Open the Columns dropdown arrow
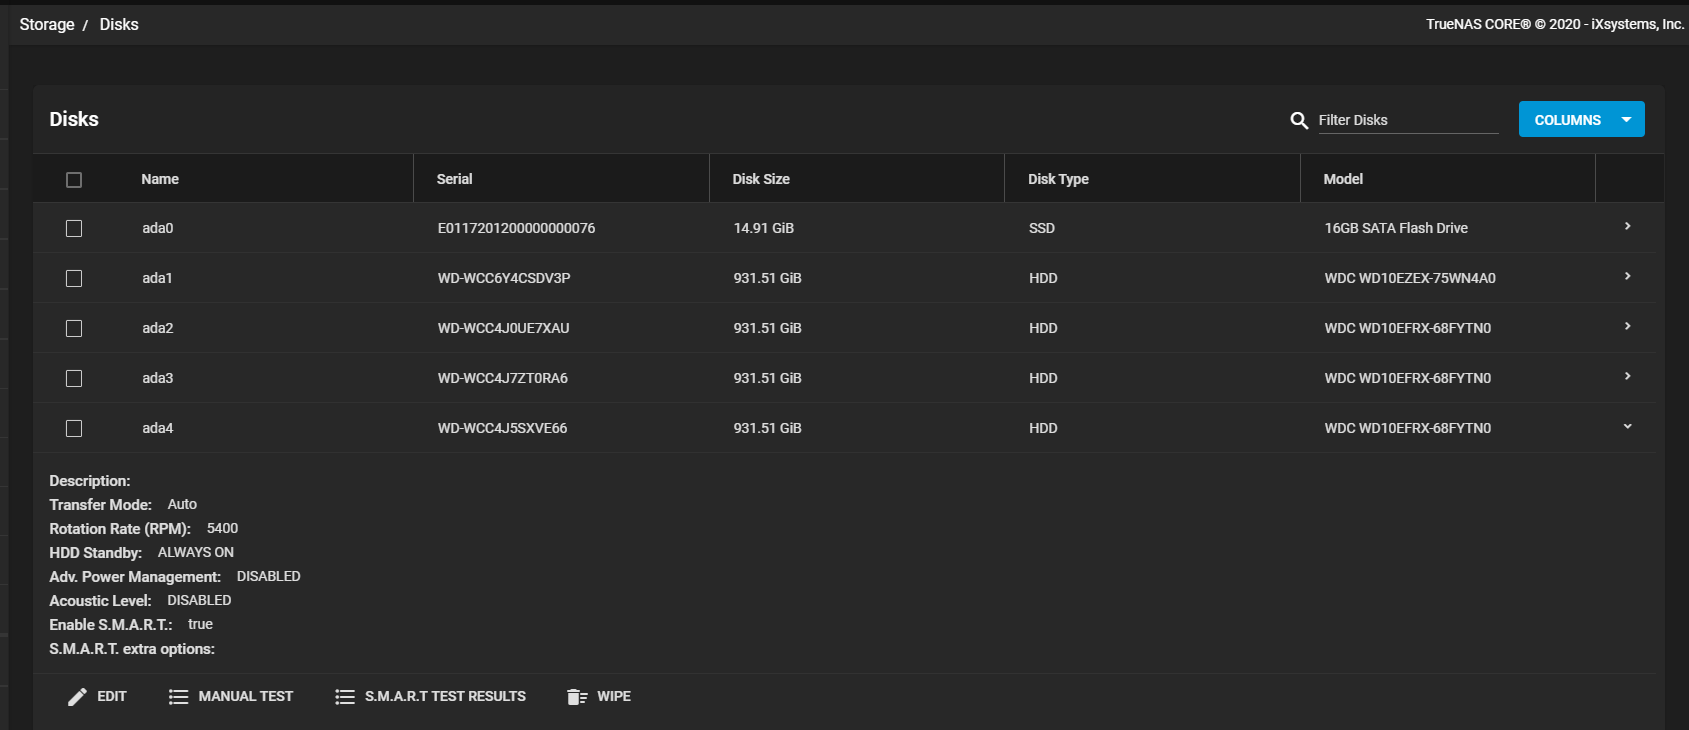Viewport: 1689px width, 730px height. point(1626,120)
